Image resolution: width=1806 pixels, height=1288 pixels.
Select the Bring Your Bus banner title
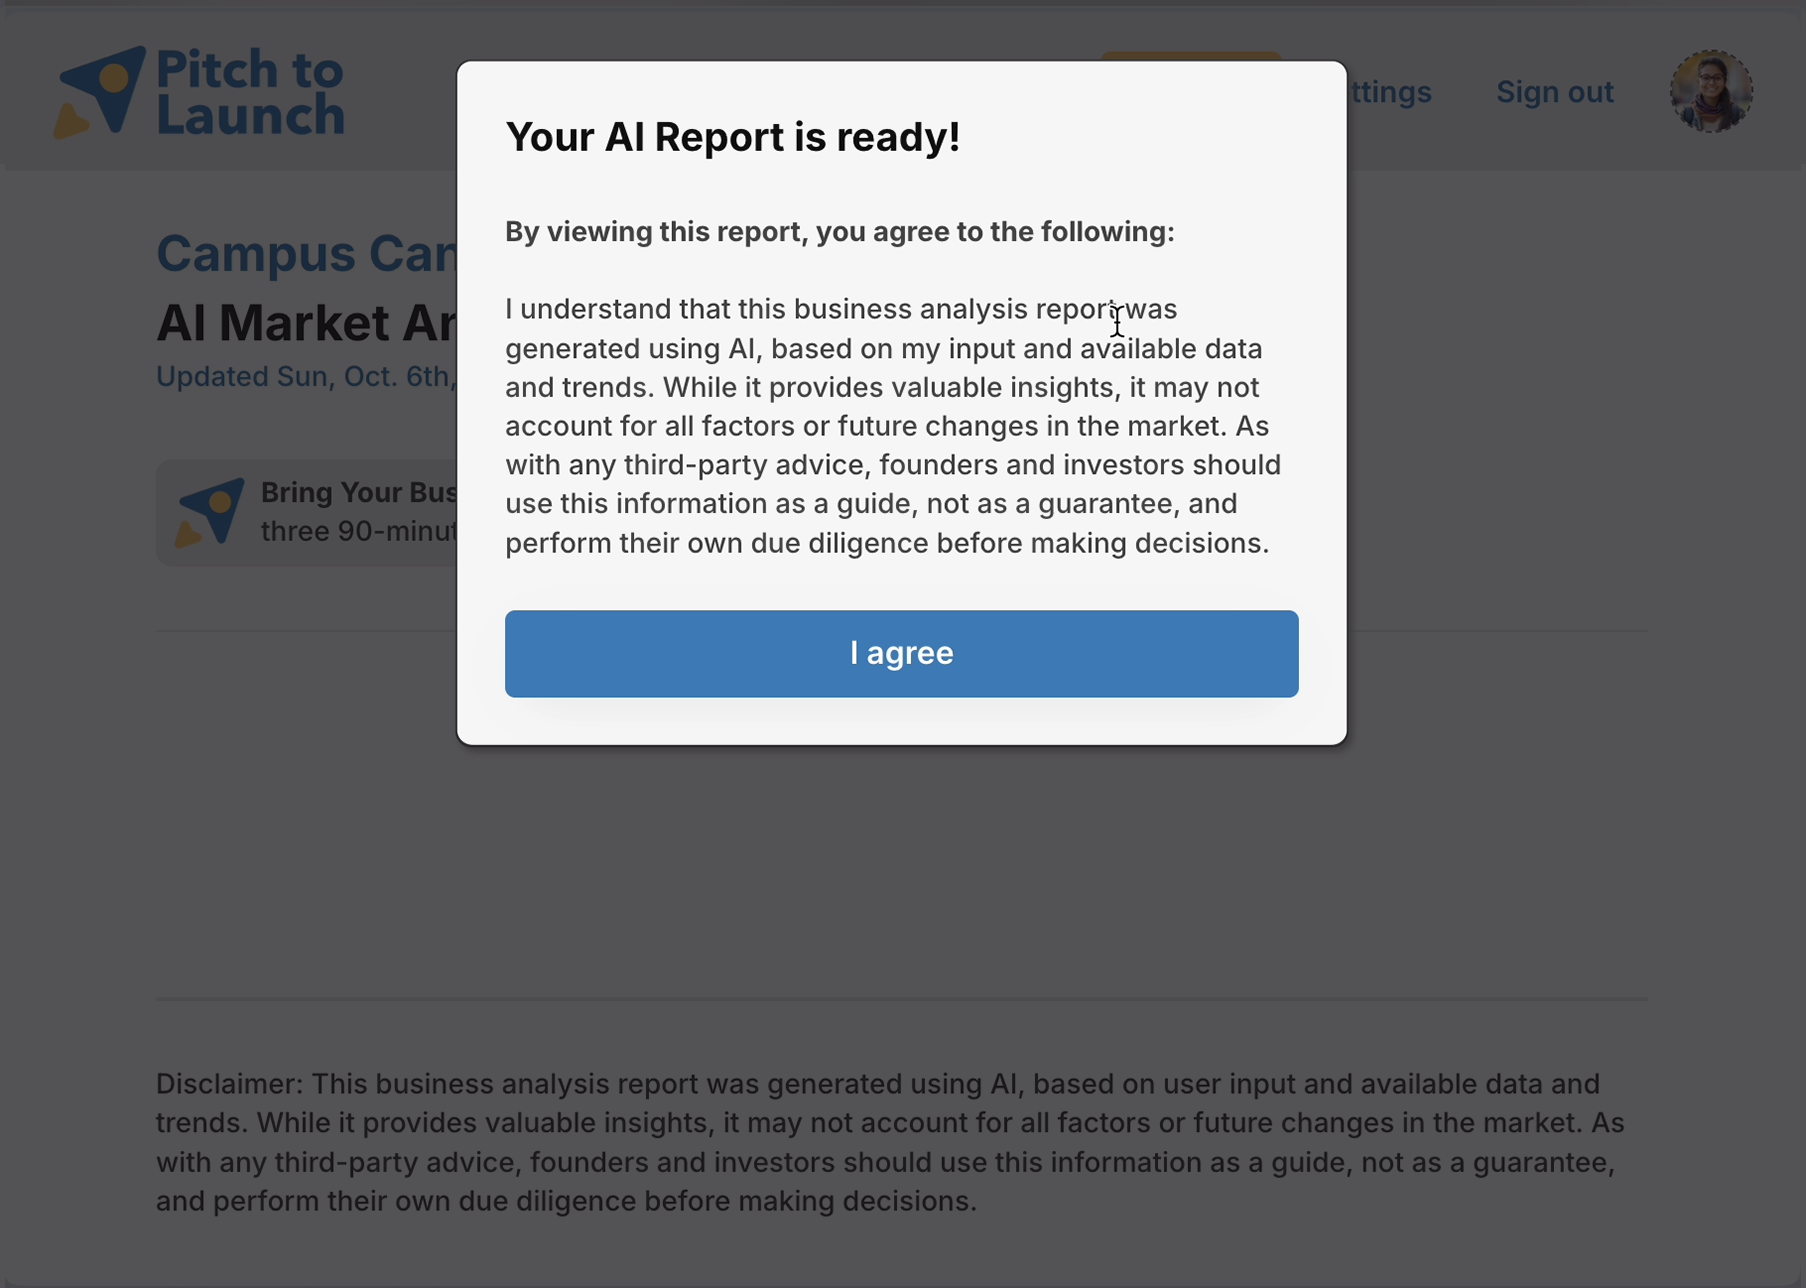358,492
